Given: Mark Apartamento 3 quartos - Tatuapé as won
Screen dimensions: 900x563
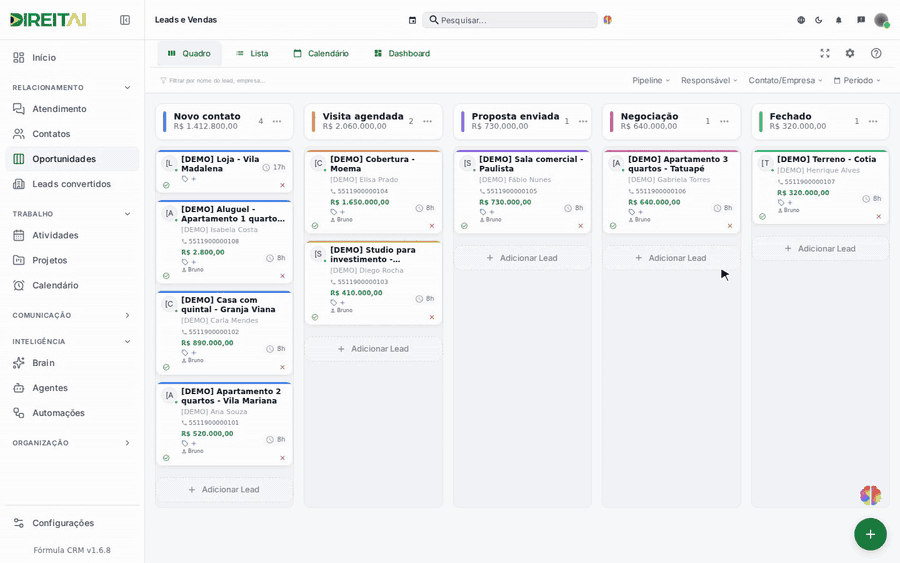Looking at the screenshot, I should click(613, 226).
